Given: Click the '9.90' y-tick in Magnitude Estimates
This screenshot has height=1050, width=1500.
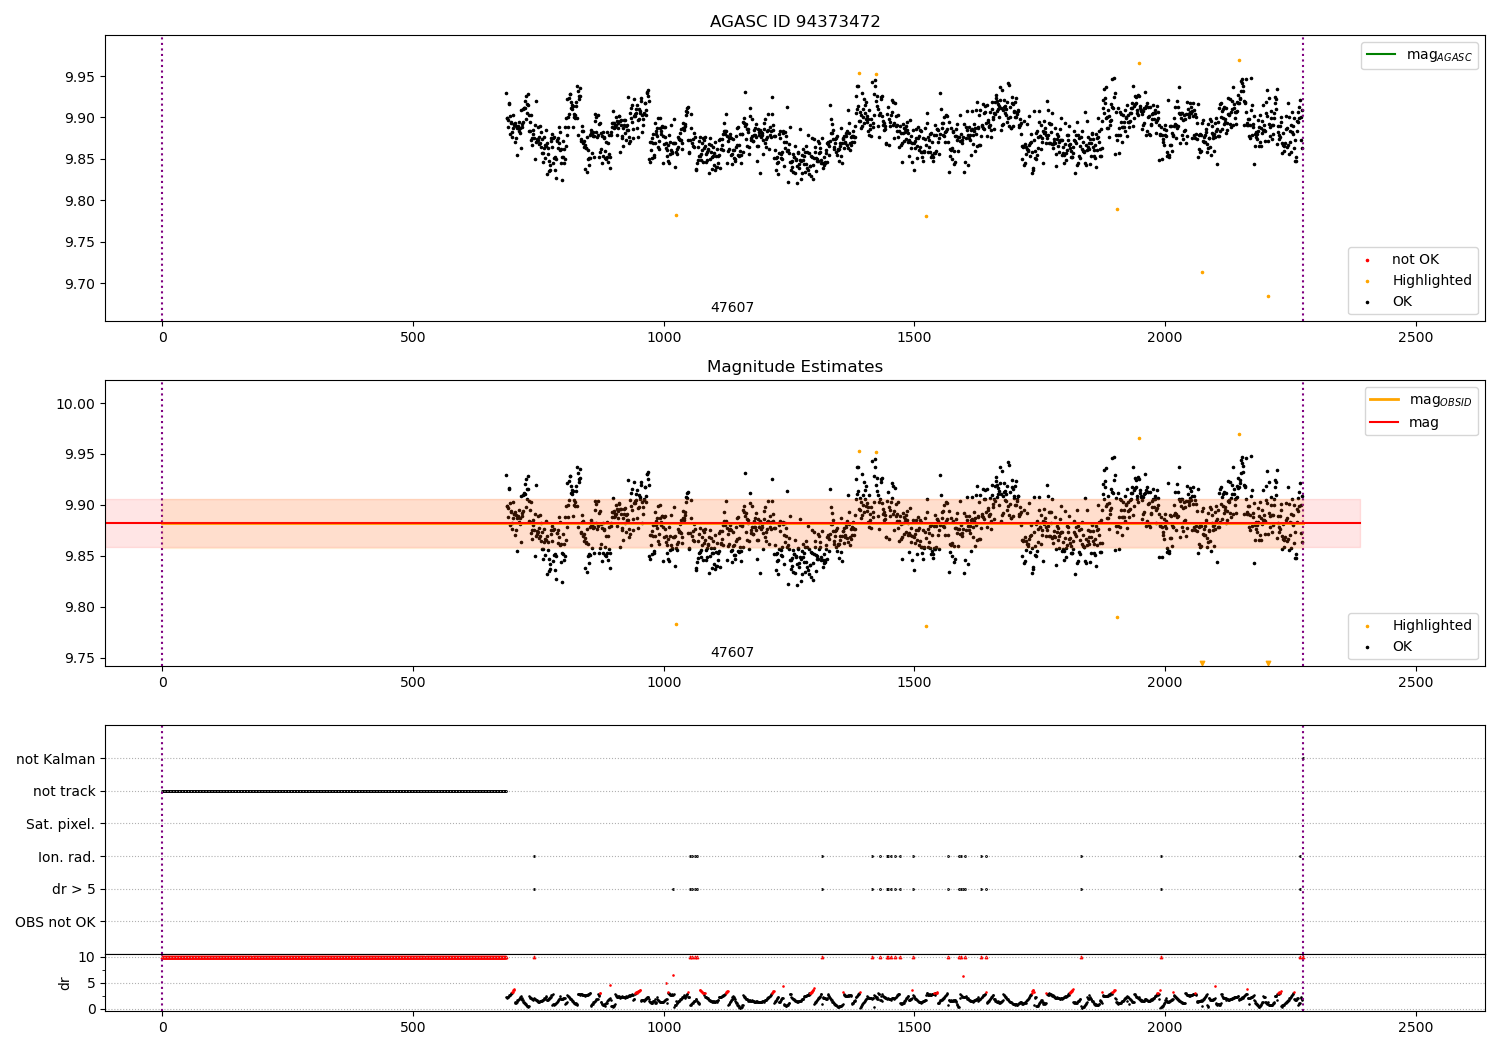Looking at the screenshot, I should [79, 505].
